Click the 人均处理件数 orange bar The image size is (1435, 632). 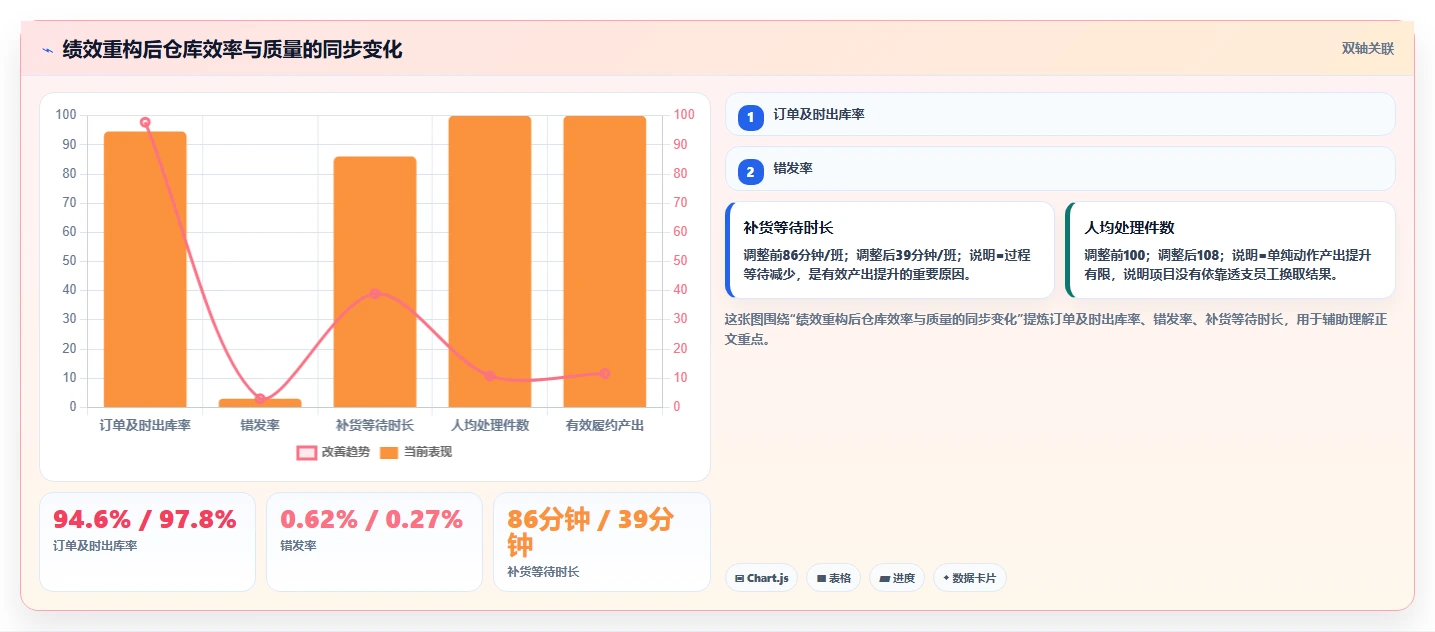tap(490, 261)
